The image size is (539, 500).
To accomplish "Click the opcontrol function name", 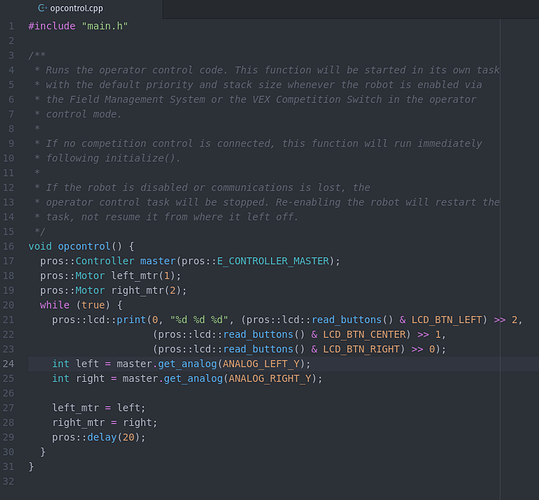I will point(84,246).
